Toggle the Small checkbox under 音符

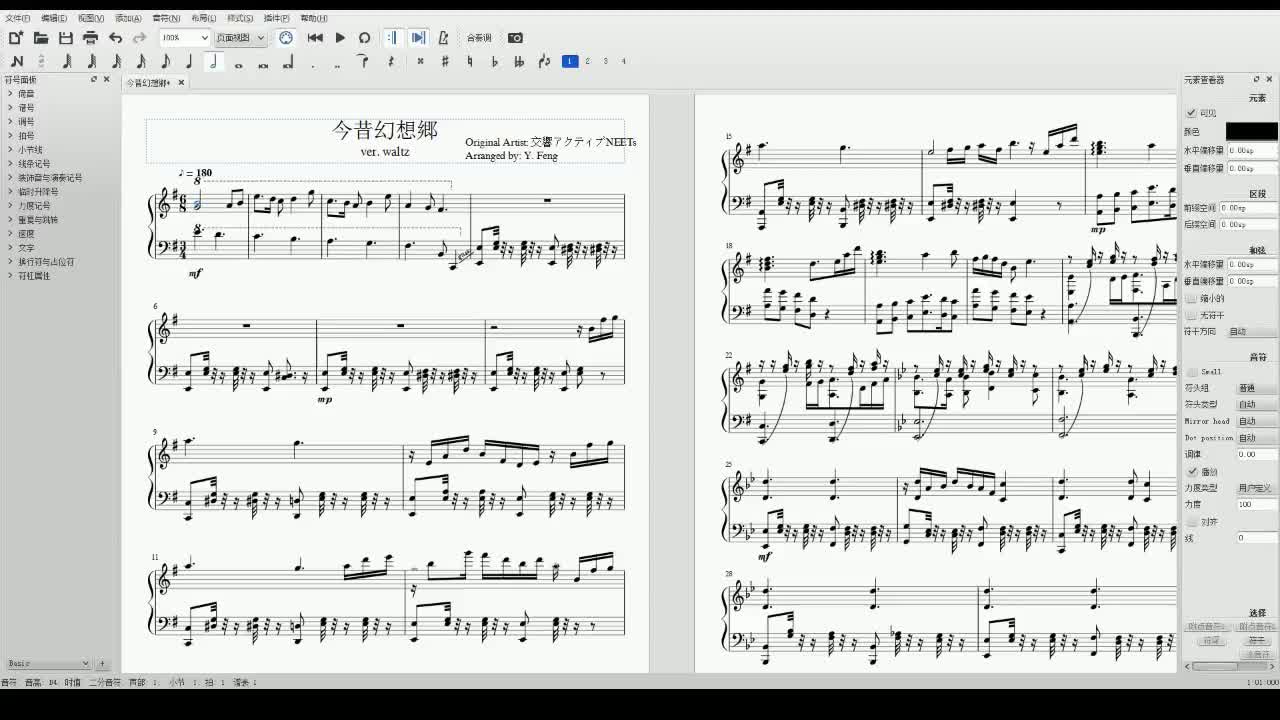coord(1191,372)
